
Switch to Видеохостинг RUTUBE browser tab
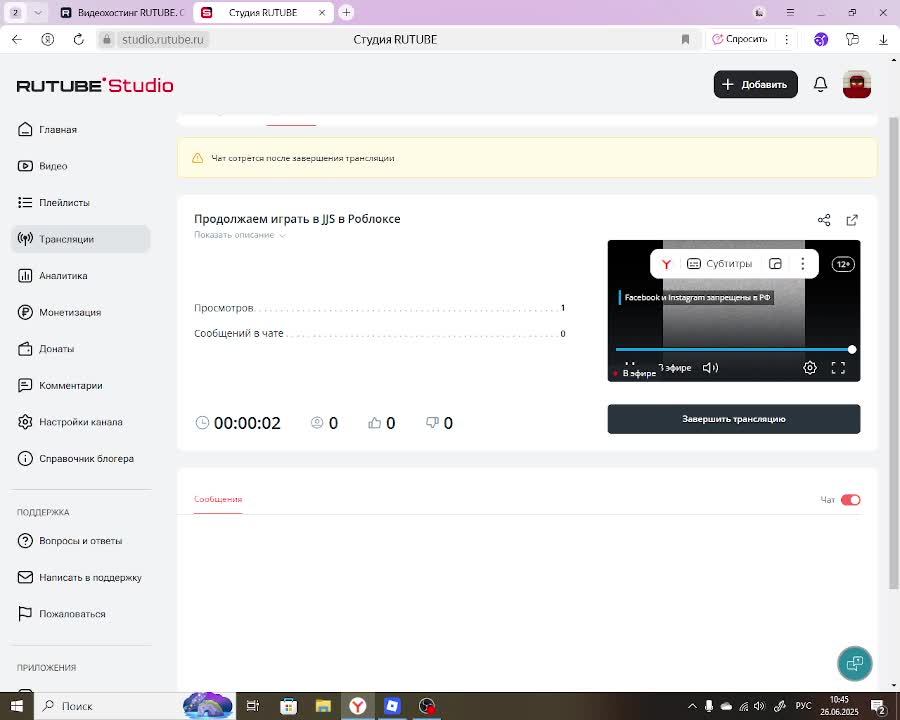click(123, 12)
